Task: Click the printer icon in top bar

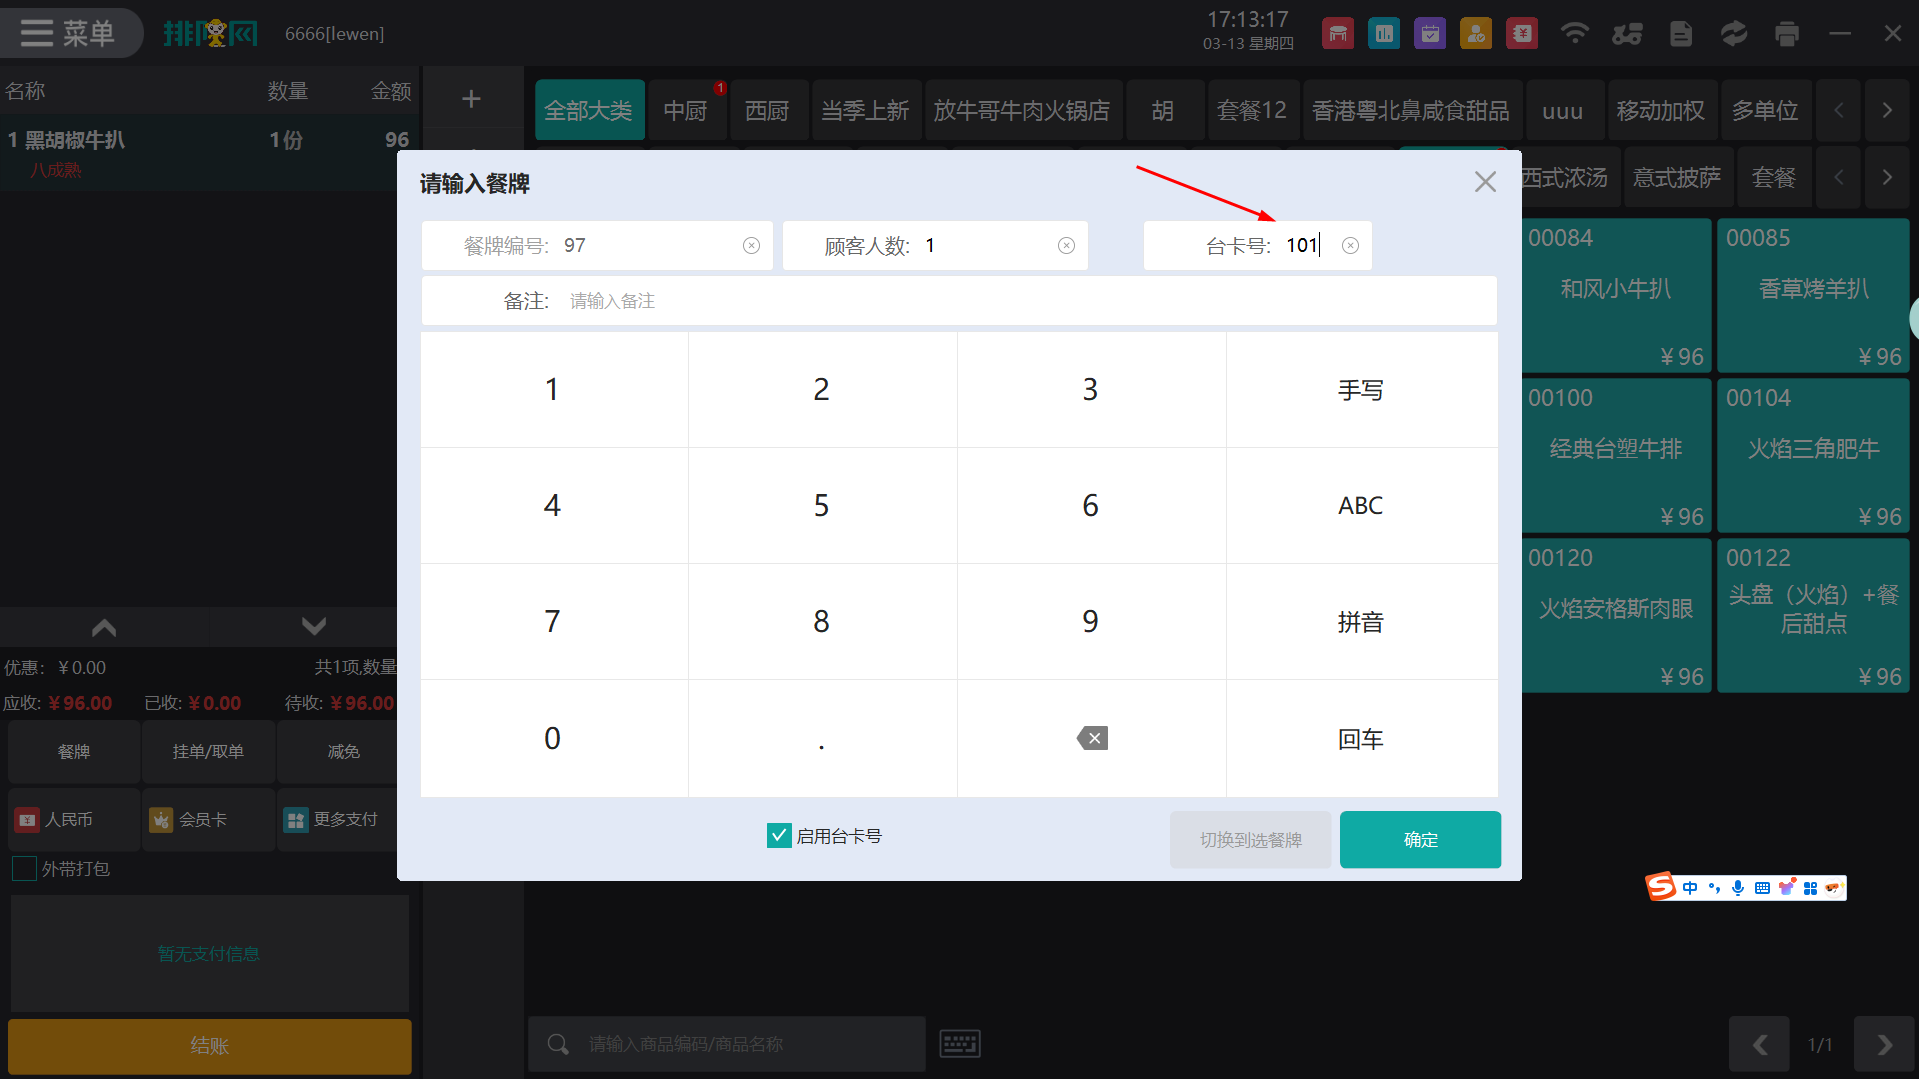Action: (1786, 34)
